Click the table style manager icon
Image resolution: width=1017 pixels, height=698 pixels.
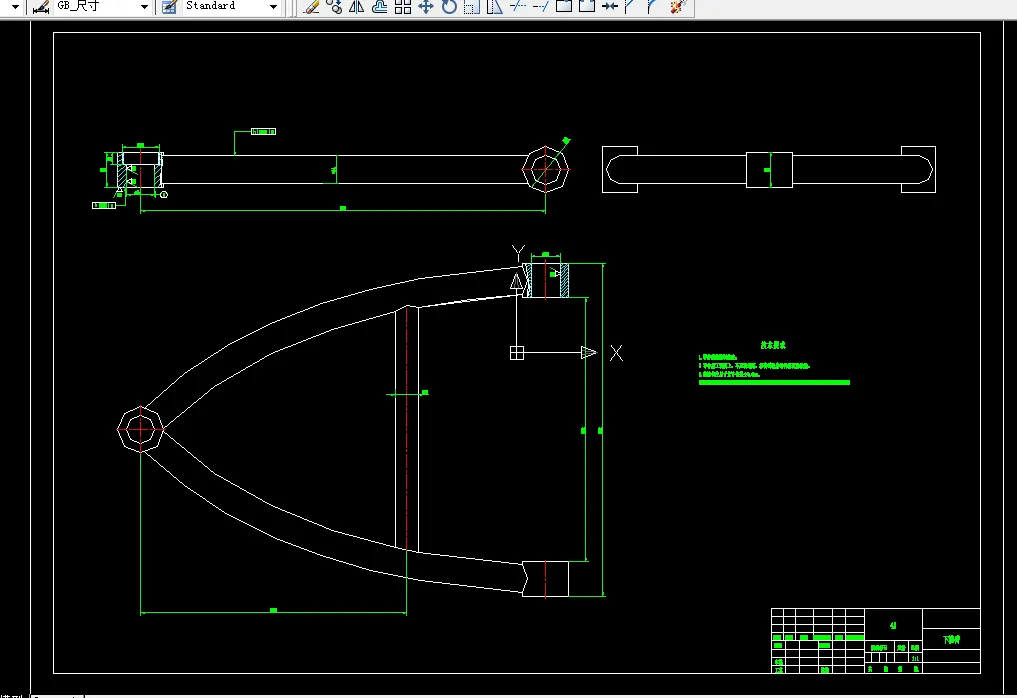click(x=169, y=6)
